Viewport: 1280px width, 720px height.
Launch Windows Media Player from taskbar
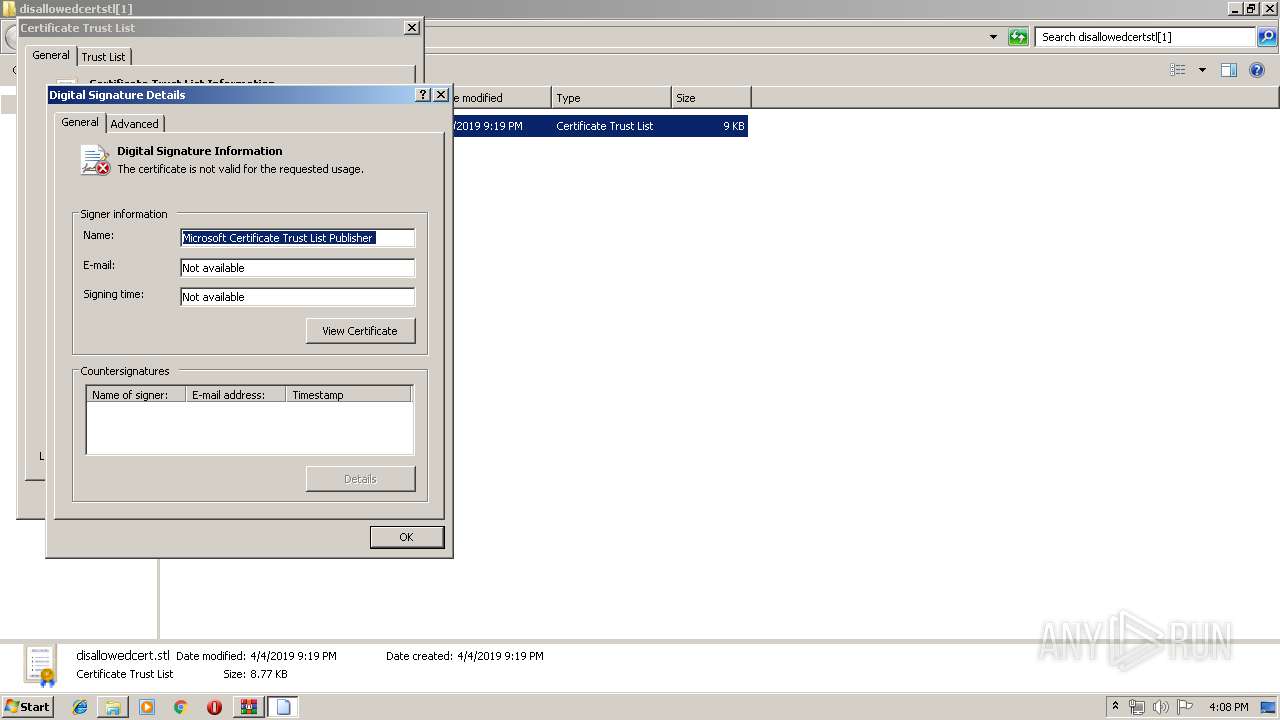point(147,707)
